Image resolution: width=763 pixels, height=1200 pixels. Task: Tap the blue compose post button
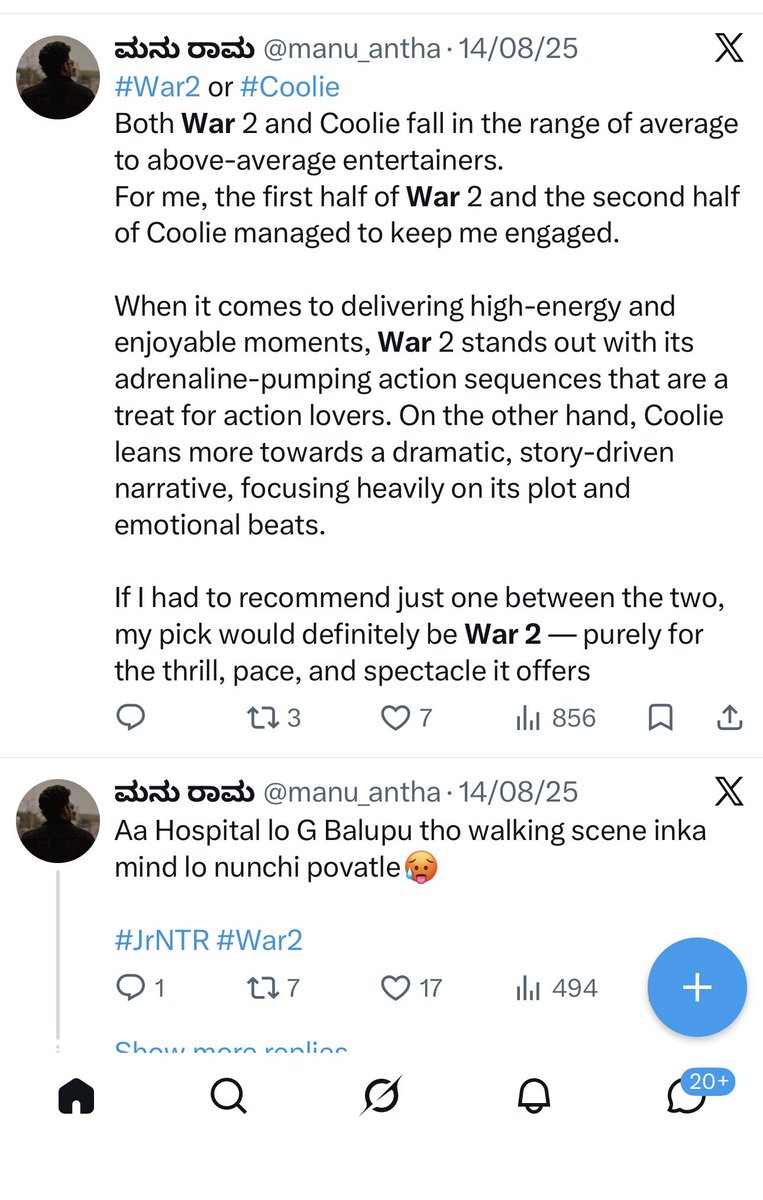697,988
